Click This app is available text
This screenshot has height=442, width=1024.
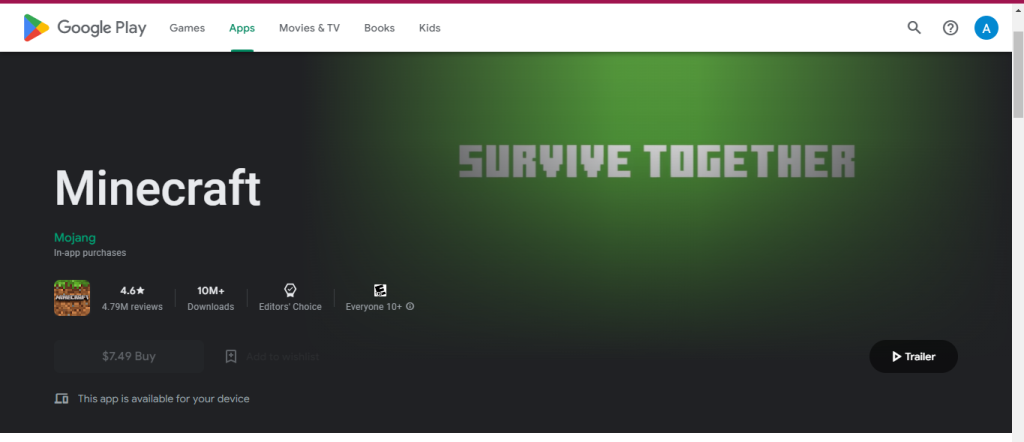163,398
